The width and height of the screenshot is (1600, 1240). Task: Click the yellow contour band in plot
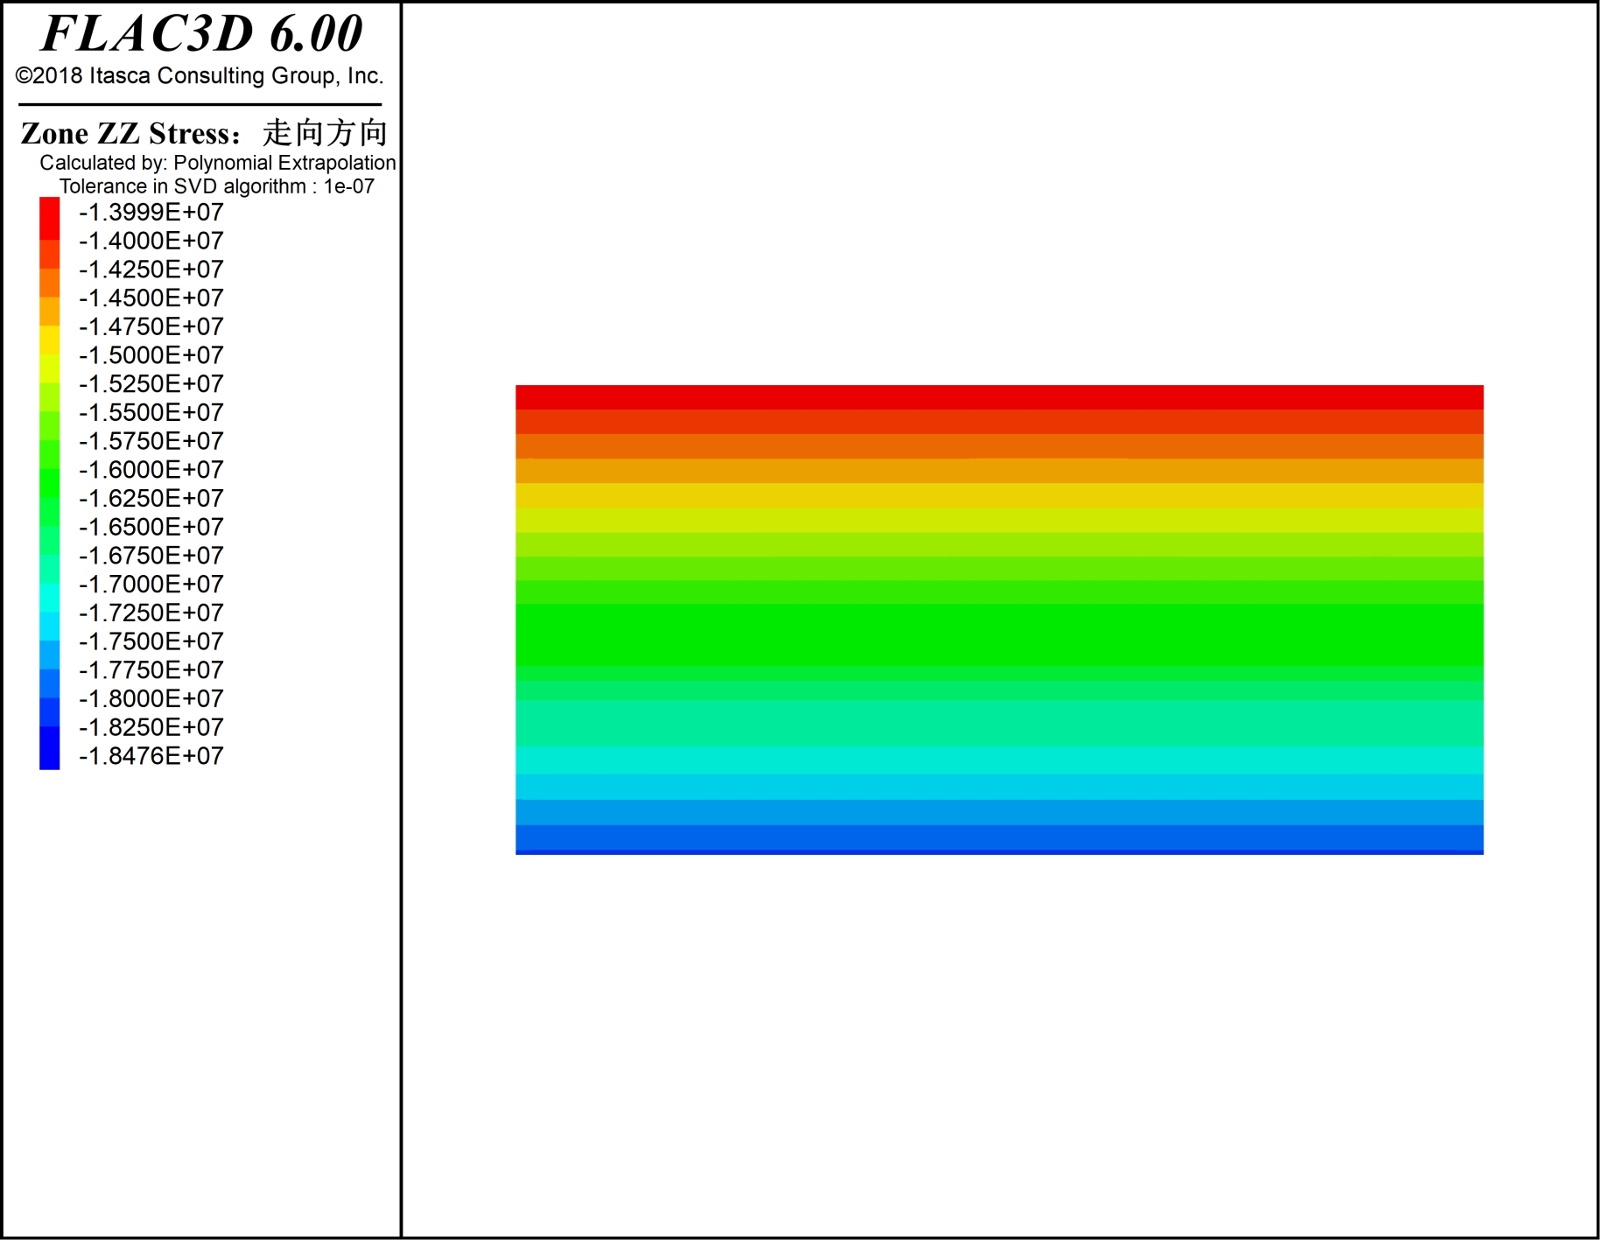coord(999,496)
